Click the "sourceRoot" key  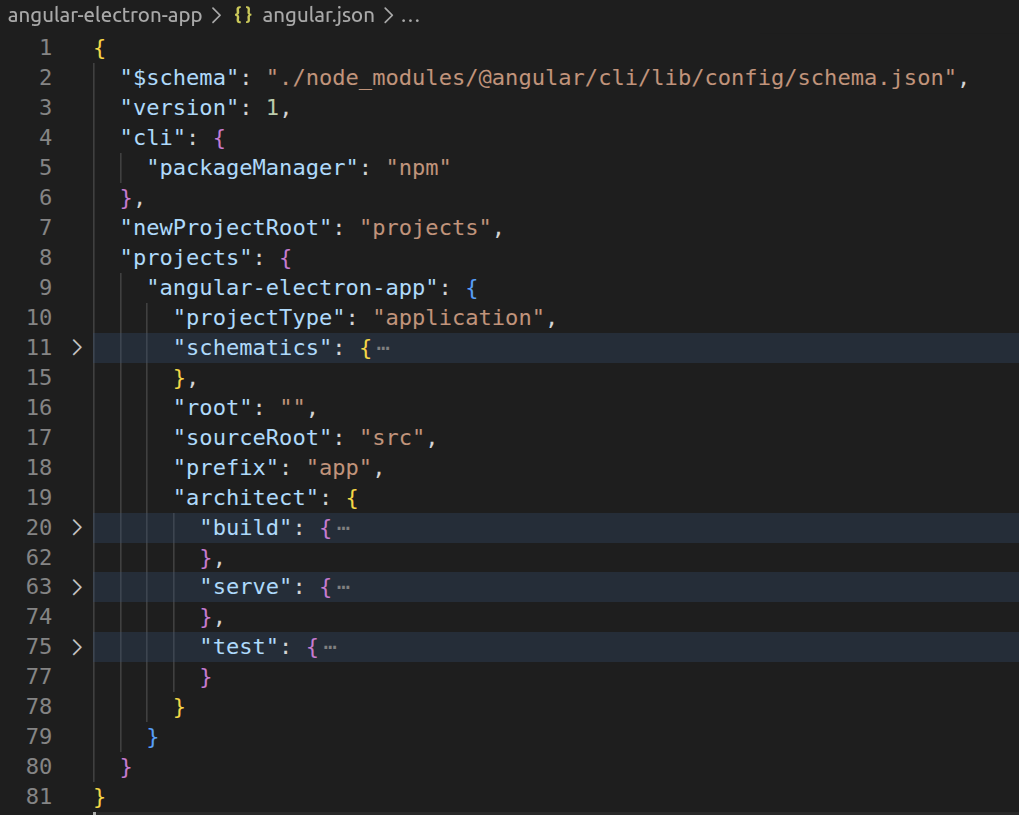click(252, 437)
